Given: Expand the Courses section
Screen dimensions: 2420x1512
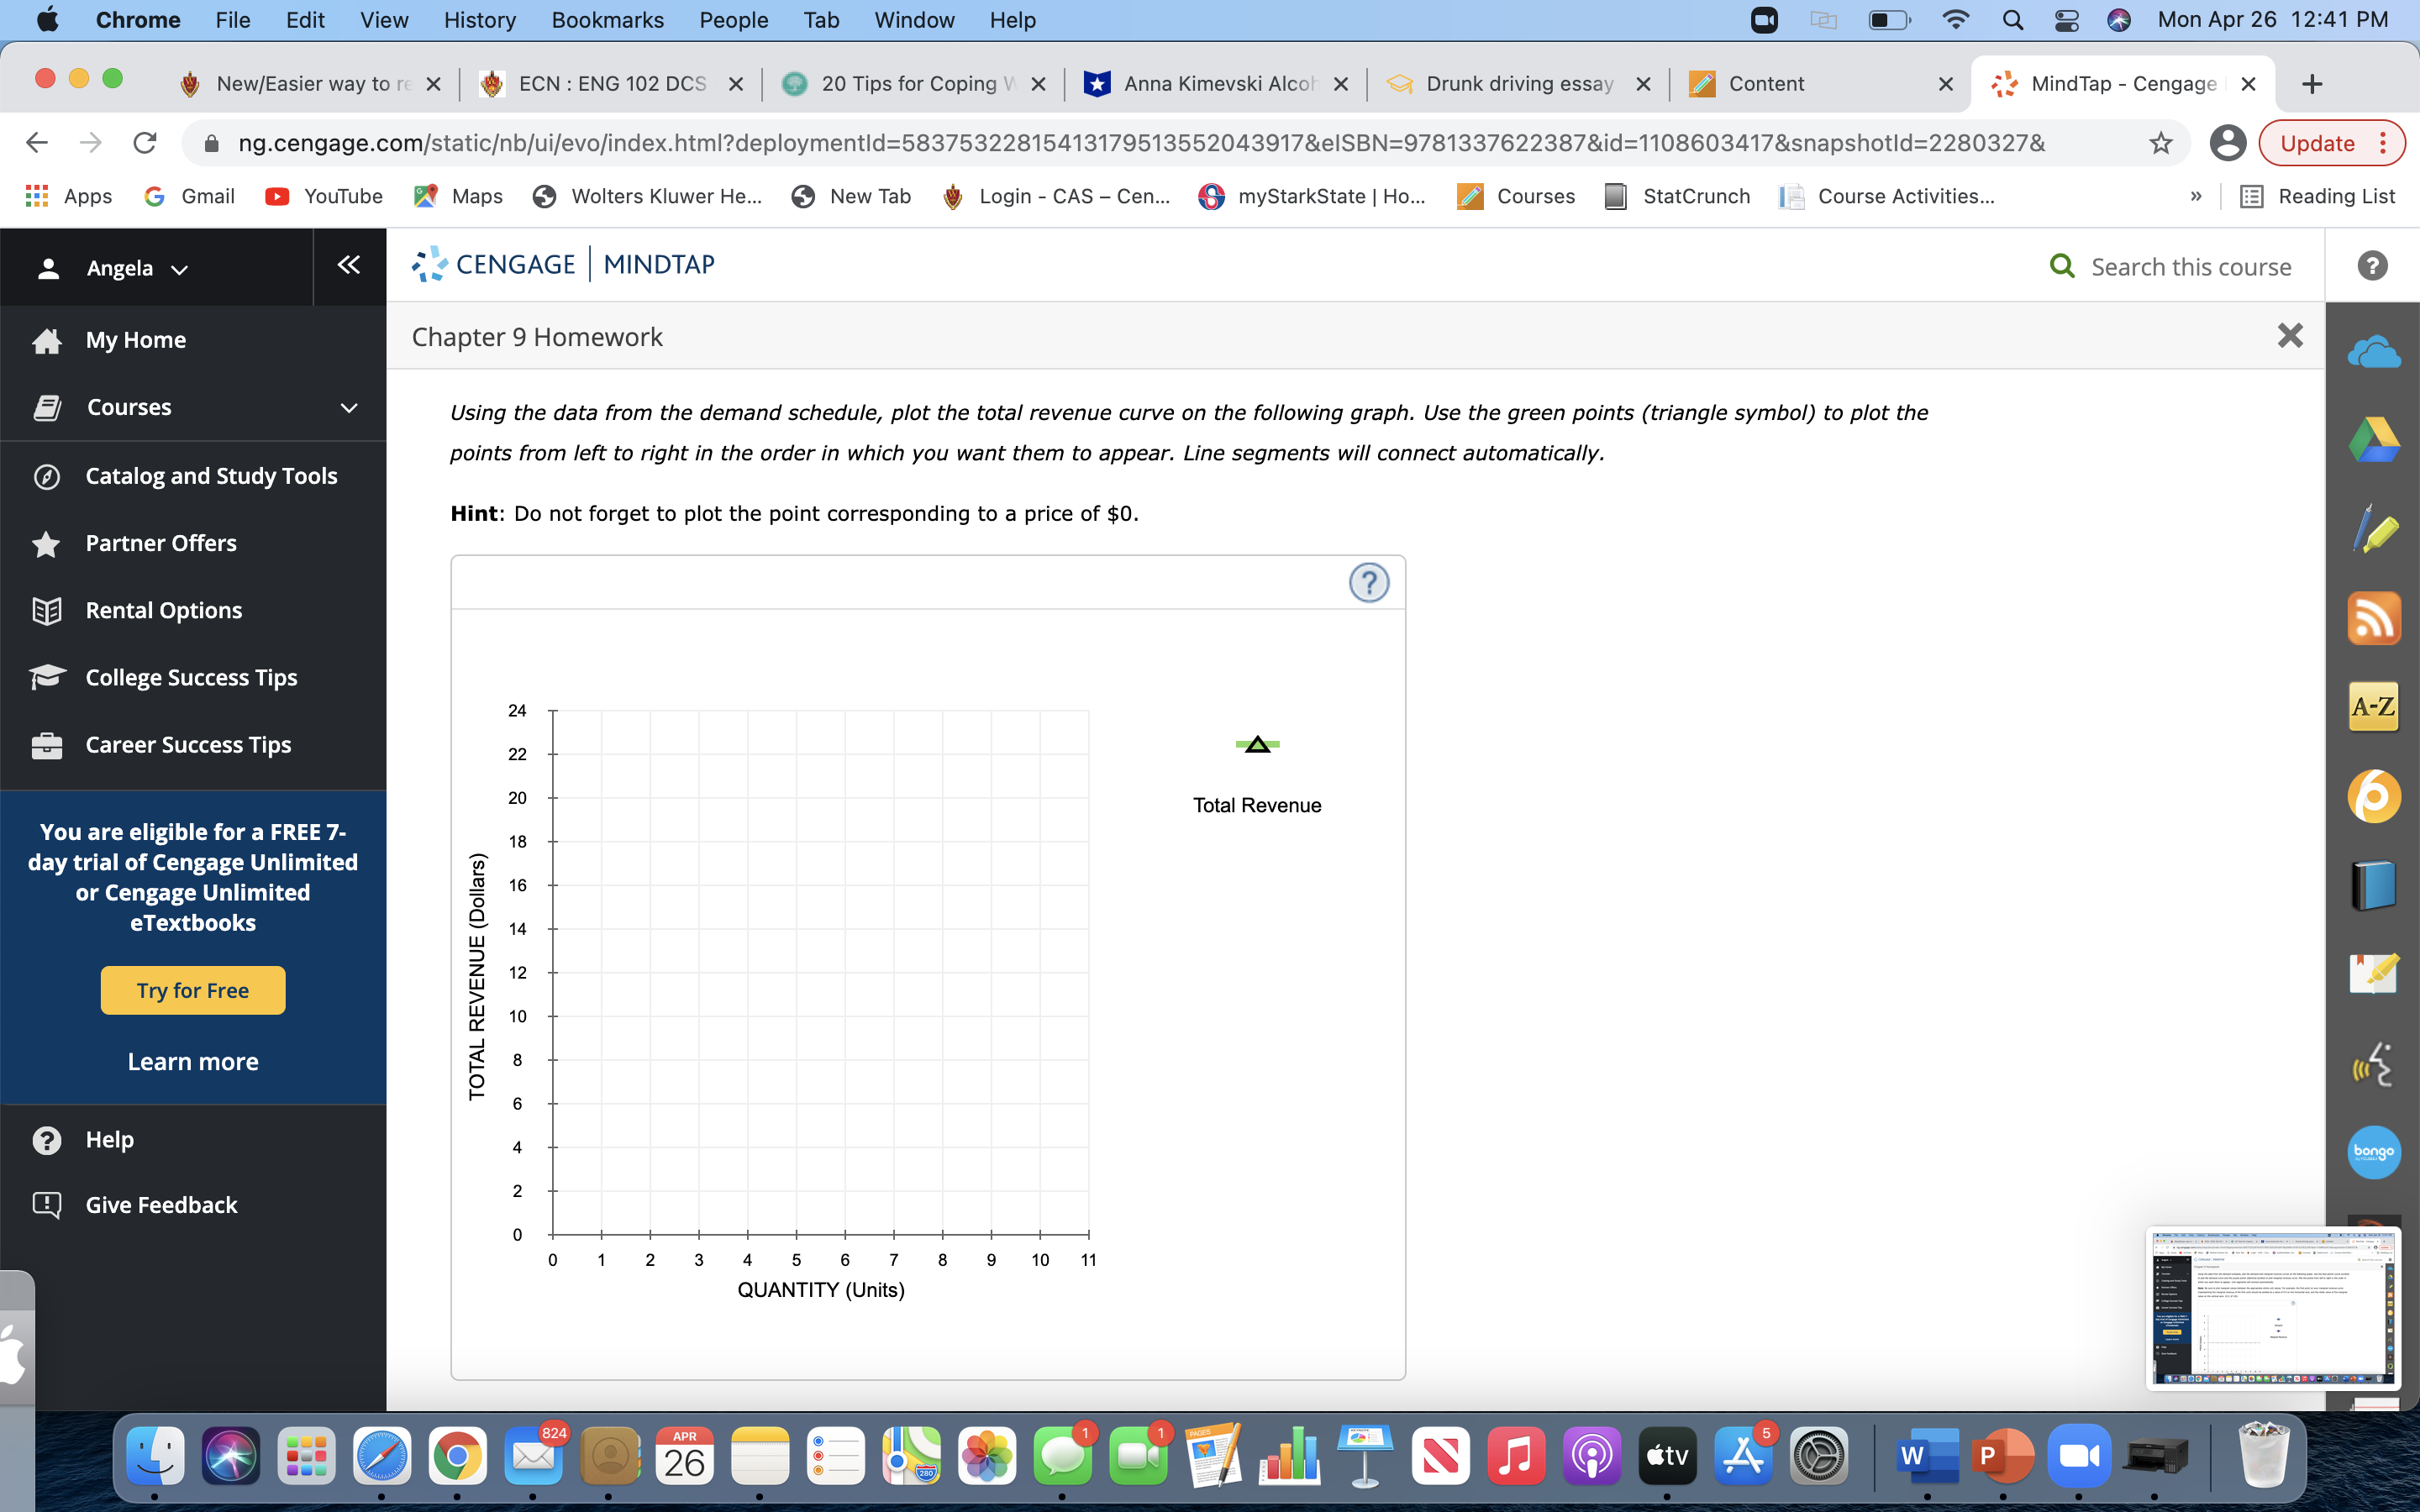Looking at the screenshot, I should 347,407.
